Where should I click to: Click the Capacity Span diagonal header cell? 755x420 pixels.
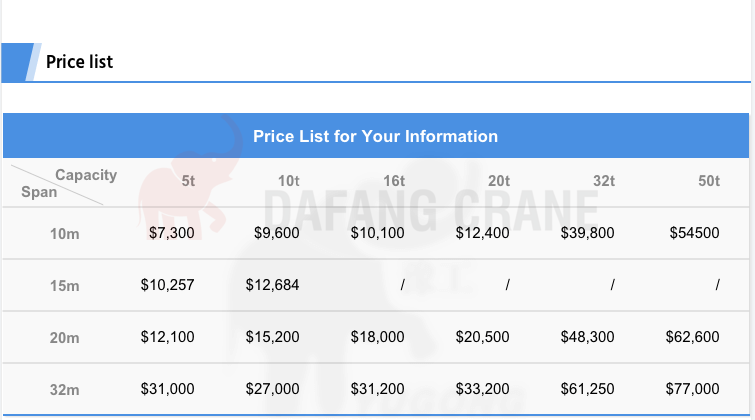[64, 183]
